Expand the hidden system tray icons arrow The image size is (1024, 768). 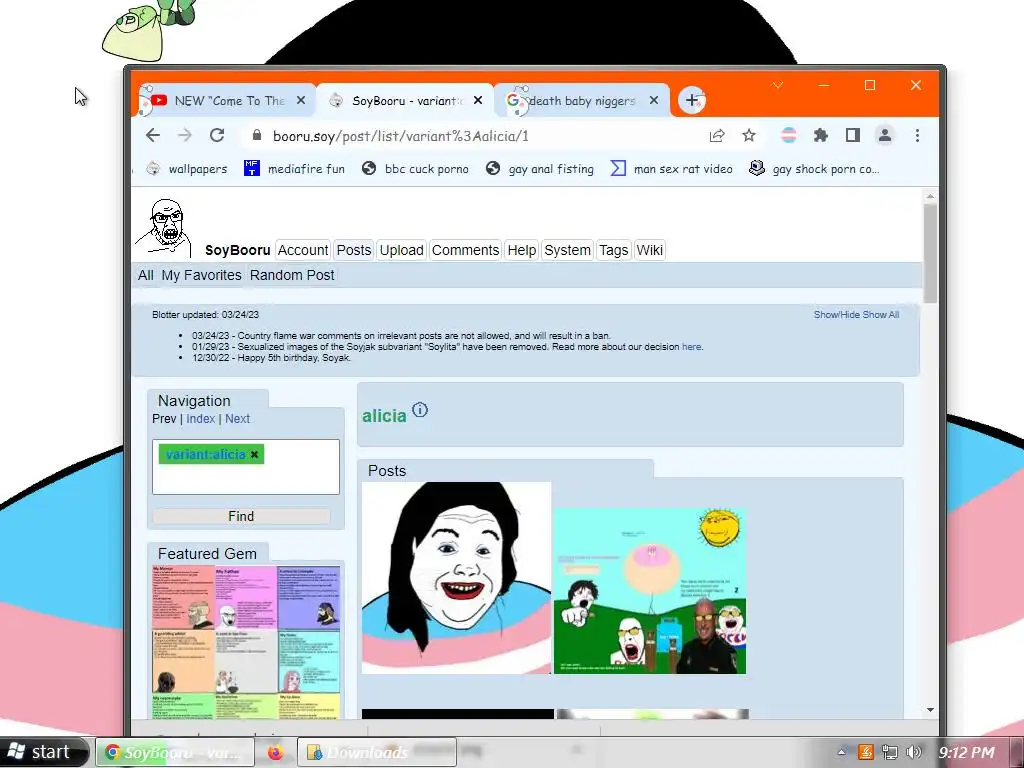(x=842, y=752)
